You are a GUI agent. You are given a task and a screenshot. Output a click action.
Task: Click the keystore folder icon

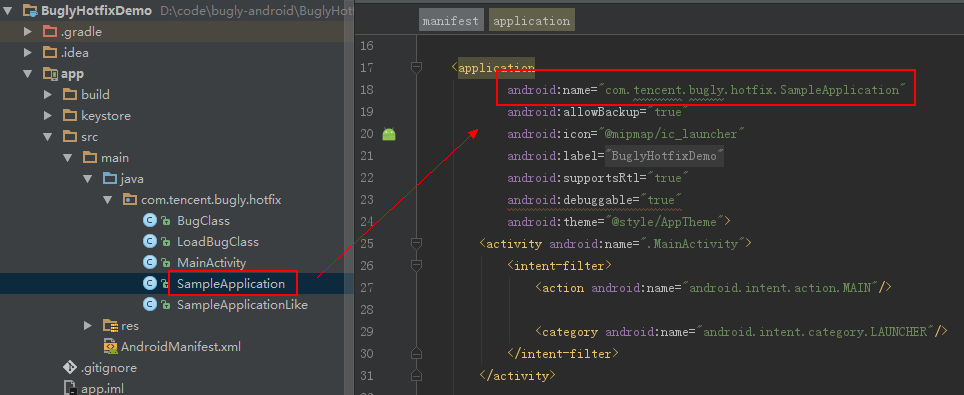70,116
